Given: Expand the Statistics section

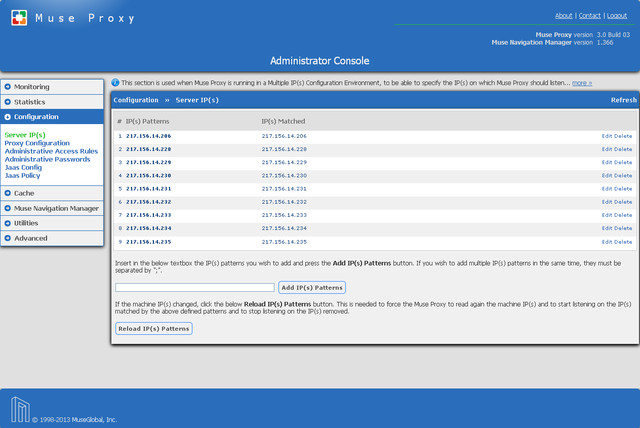Looking at the screenshot, I should click(x=52, y=102).
